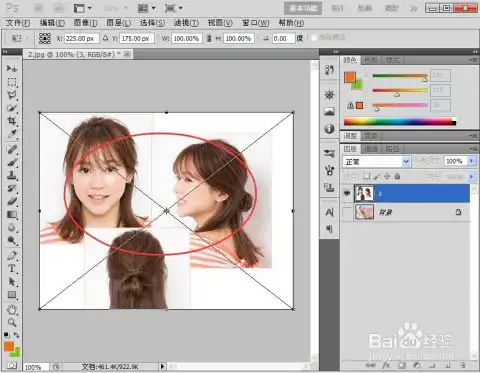Select the Zoom tool
Image resolution: width=480 pixels, height=373 pixels.
click(x=12, y=322)
